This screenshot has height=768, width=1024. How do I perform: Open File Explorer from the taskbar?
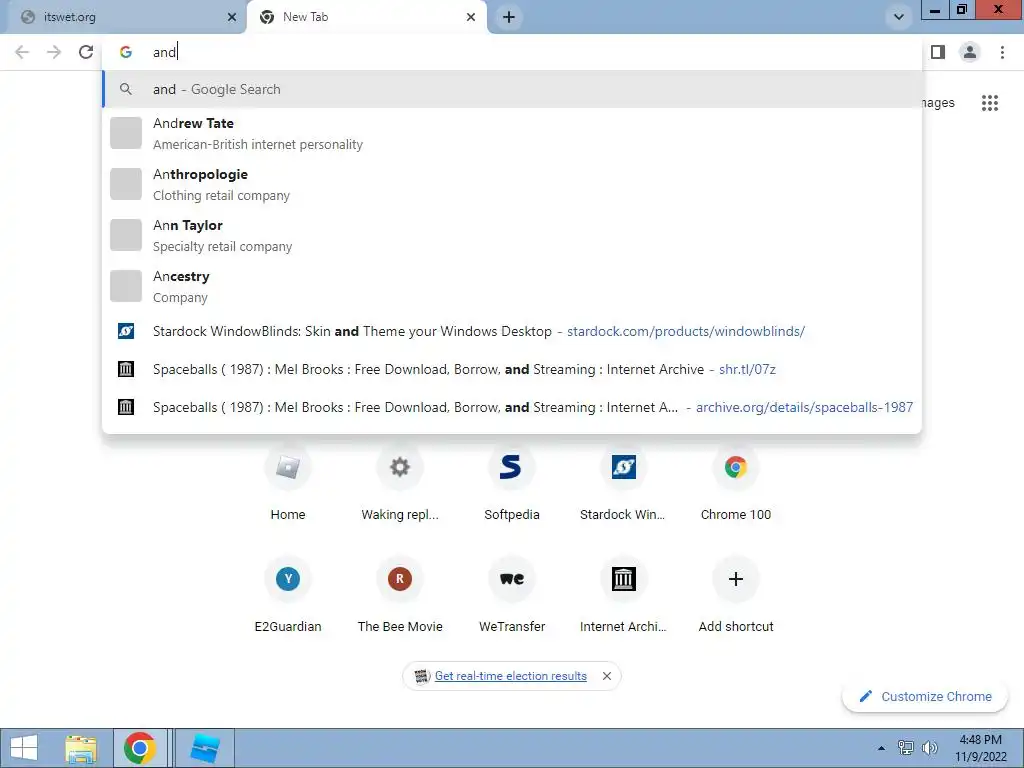[81, 748]
